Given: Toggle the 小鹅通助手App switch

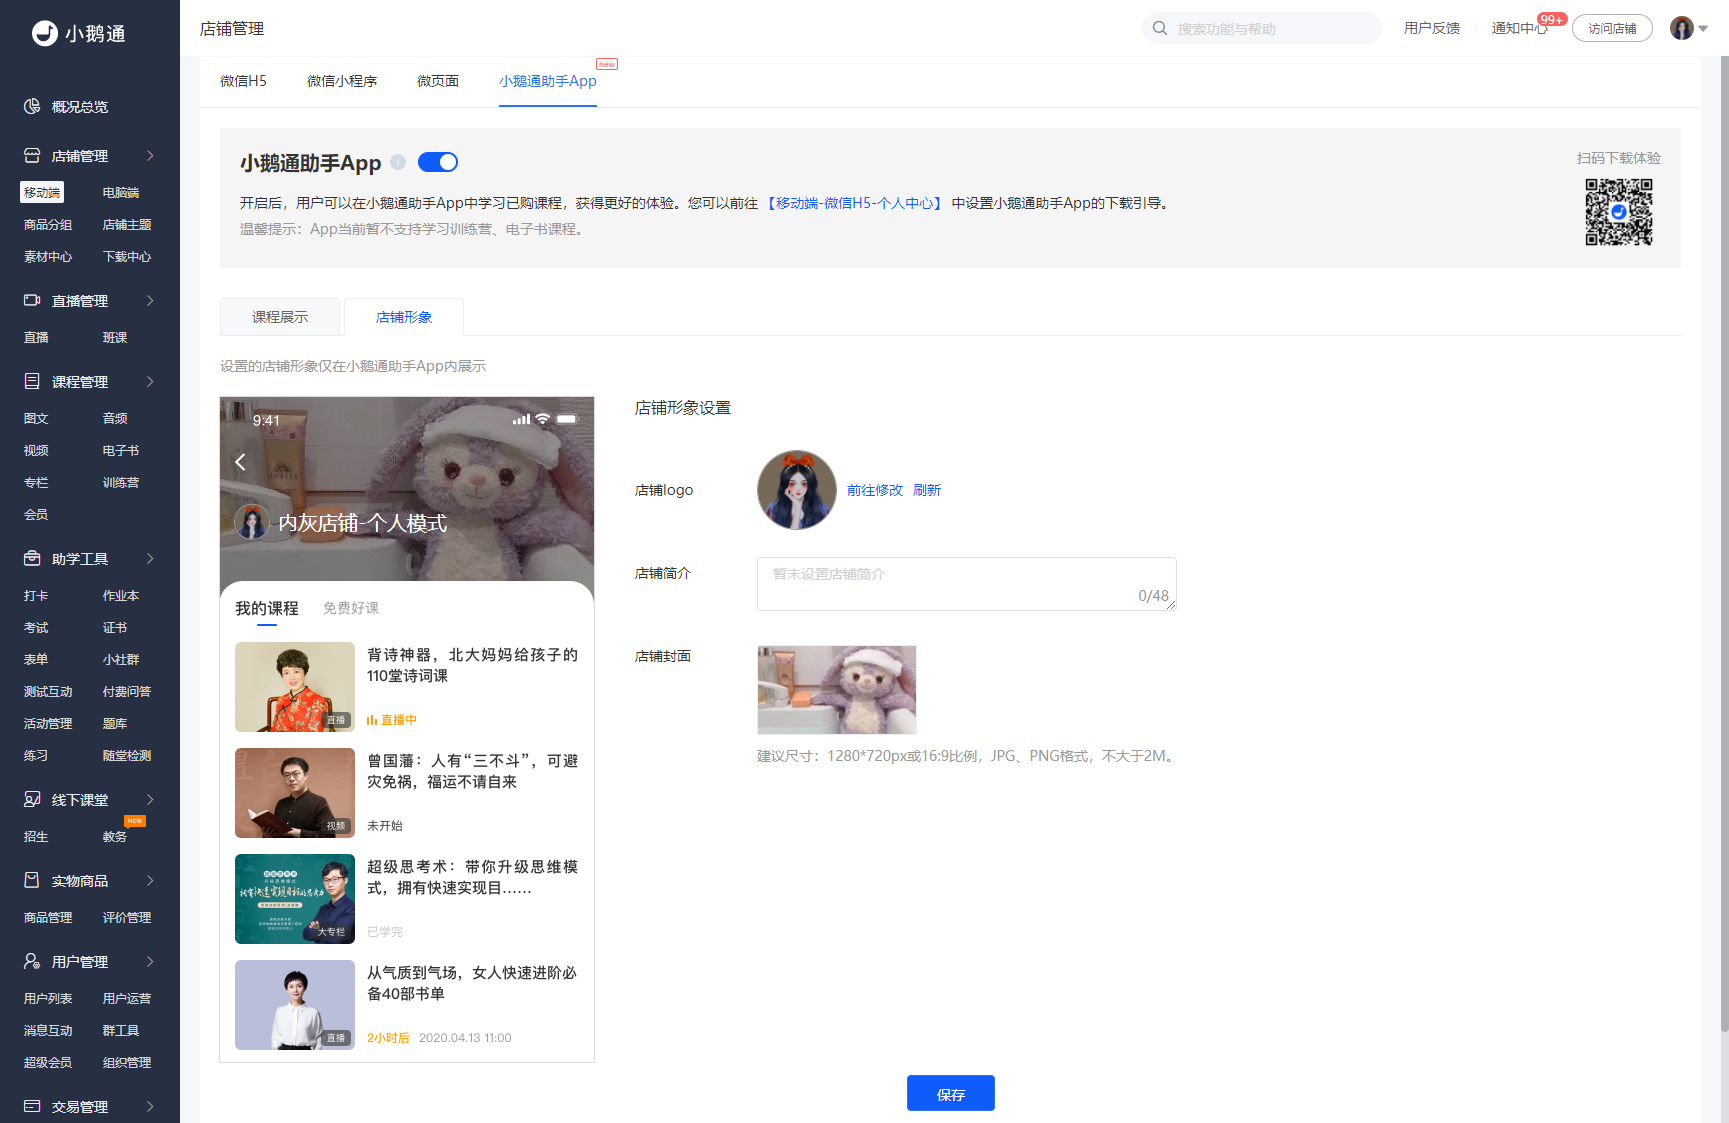Looking at the screenshot, I should [x=438, y=162].
